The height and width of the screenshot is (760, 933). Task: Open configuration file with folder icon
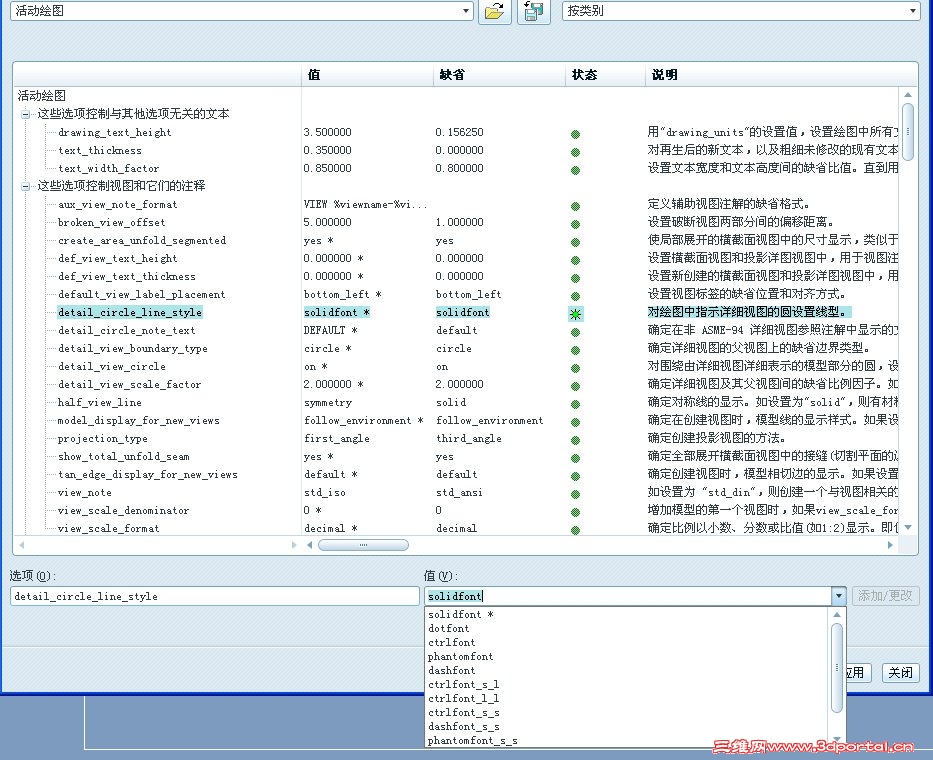pyautogui.click(x=494, y=11)
